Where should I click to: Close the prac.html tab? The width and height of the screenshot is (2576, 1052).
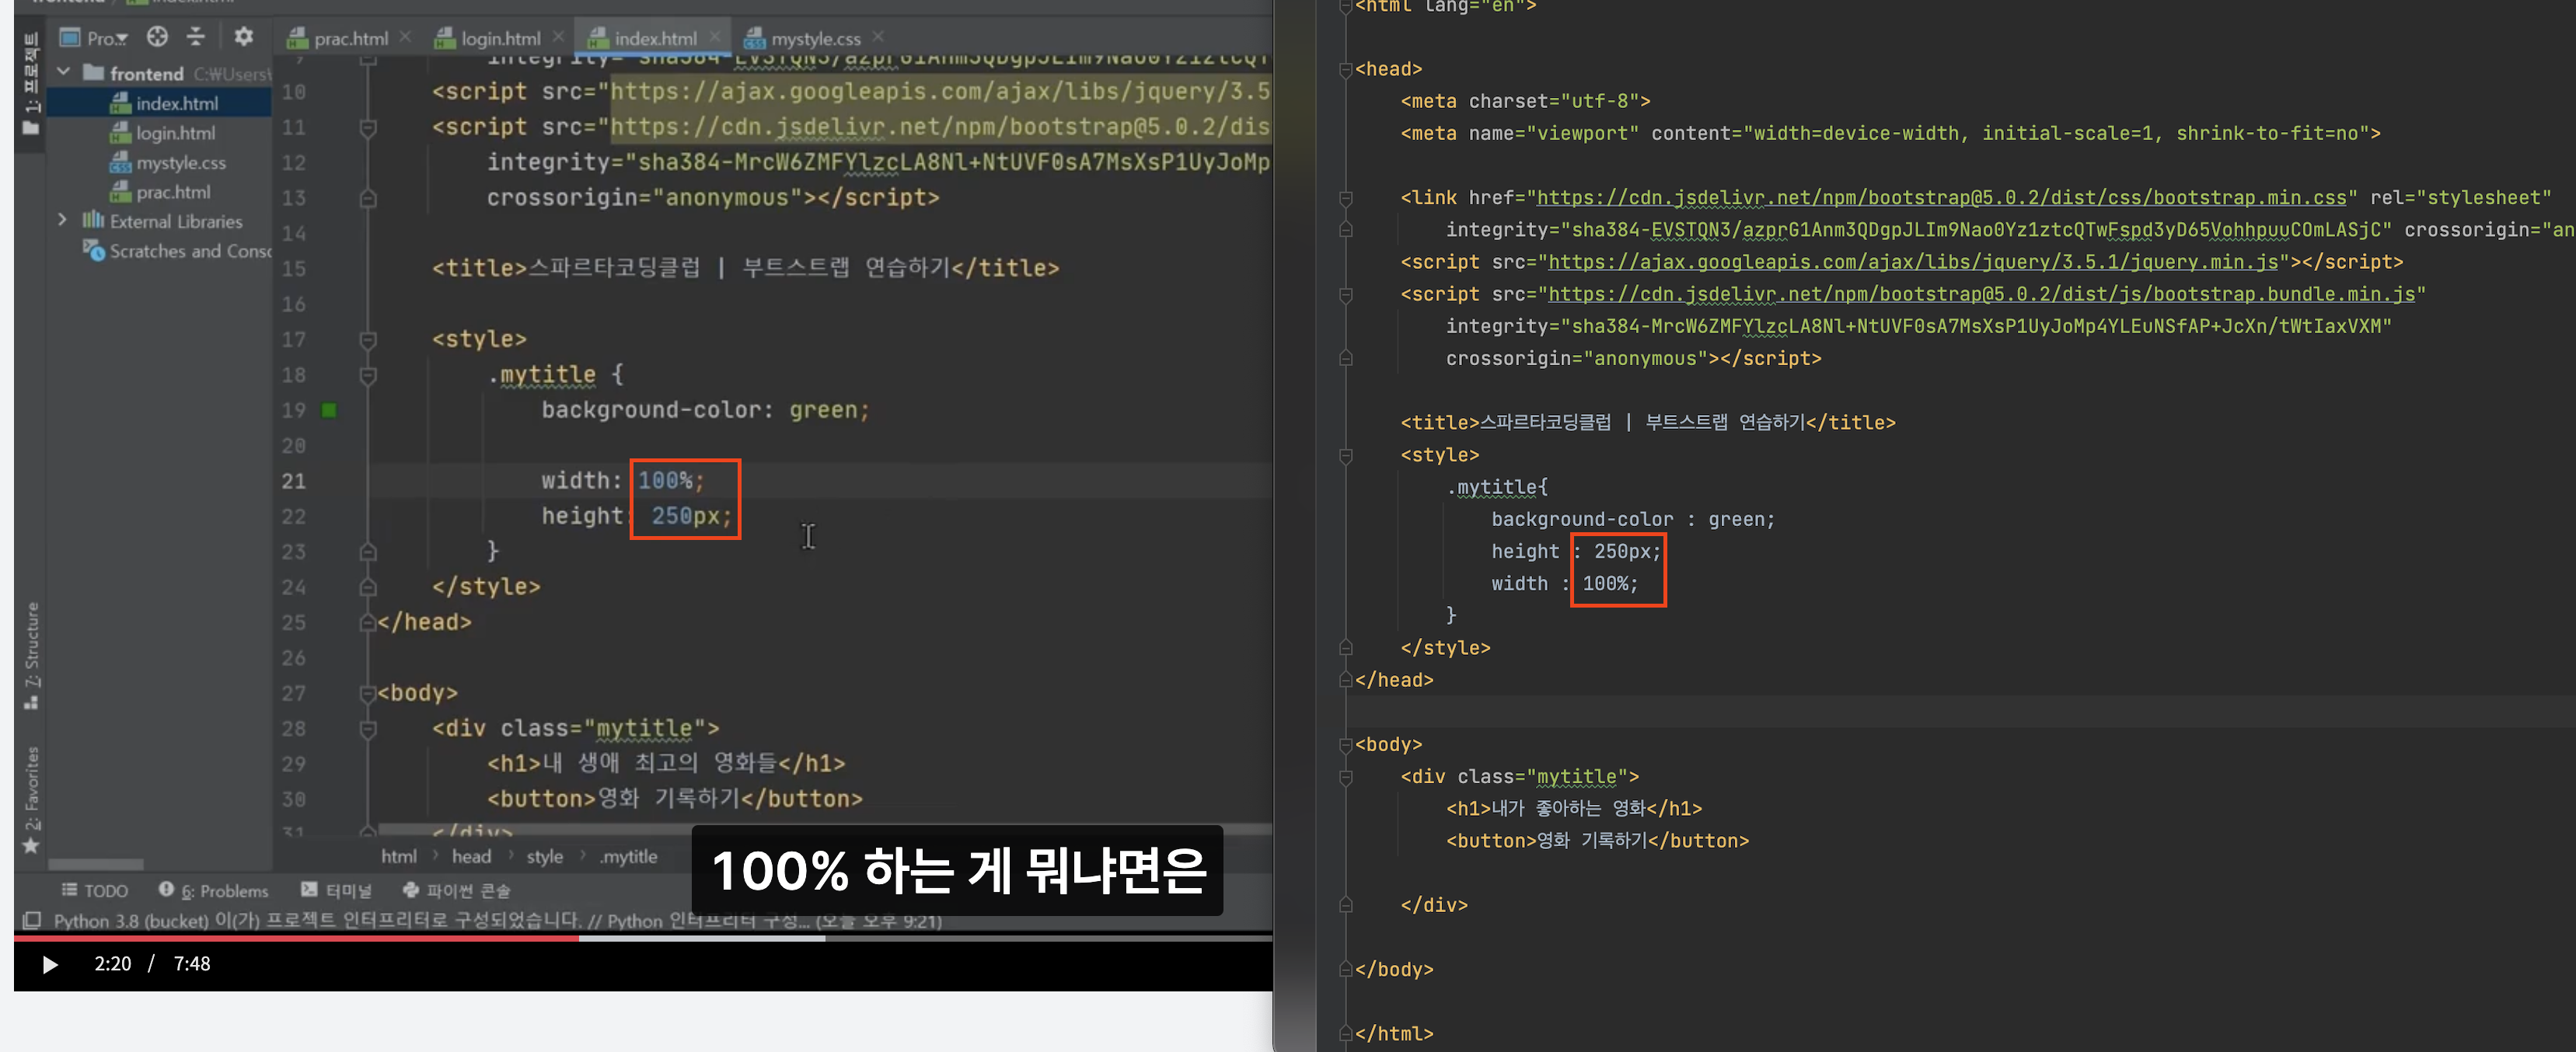point(405,37)
